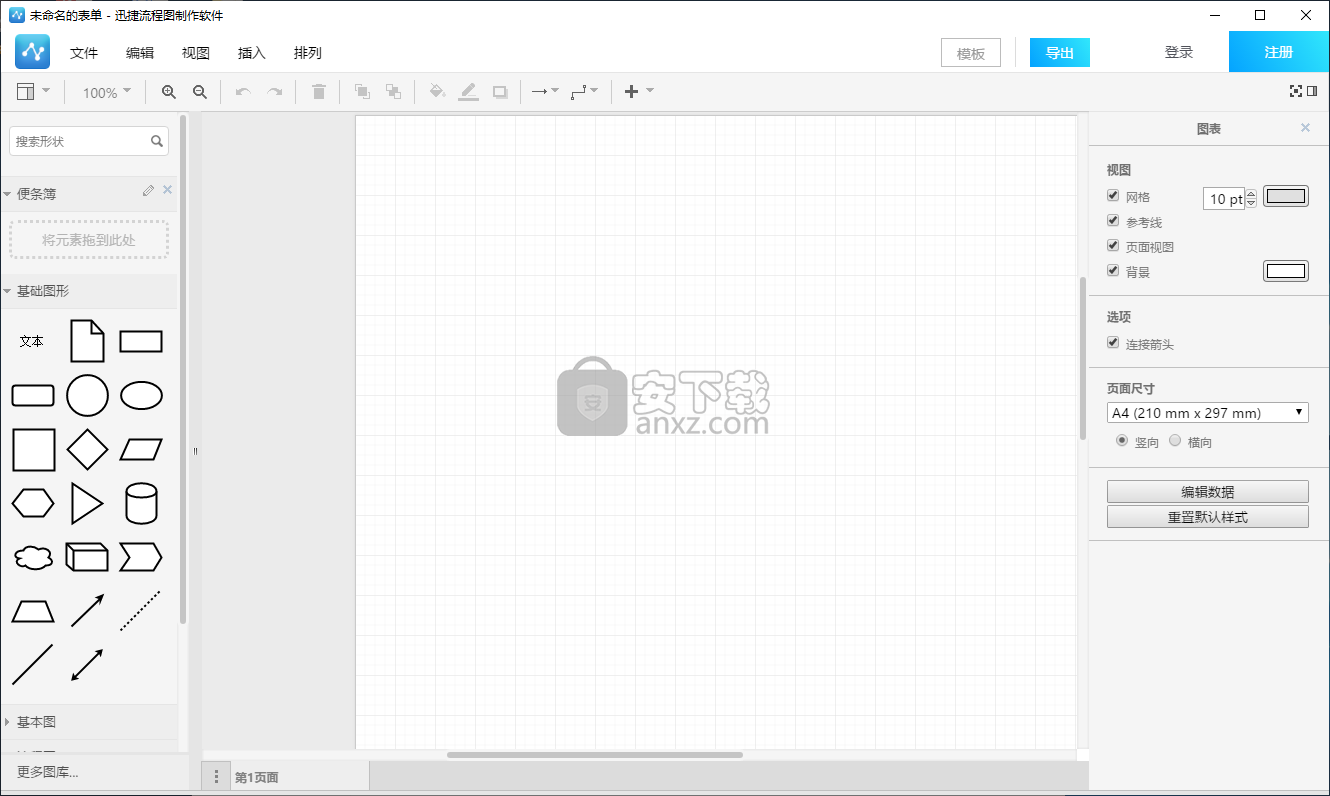
Task: Open the plus insert dropdown
Action: pos(639,92)
